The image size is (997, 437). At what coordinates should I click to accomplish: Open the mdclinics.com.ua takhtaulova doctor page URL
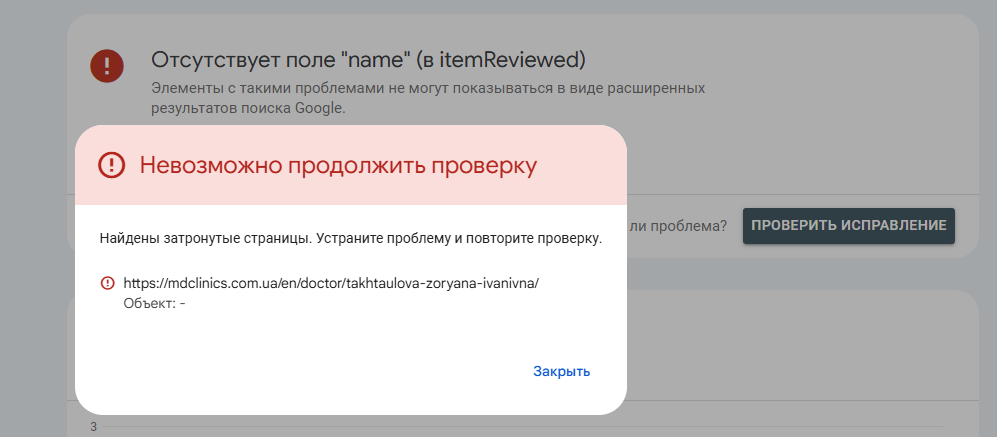[x=331, y=284]
